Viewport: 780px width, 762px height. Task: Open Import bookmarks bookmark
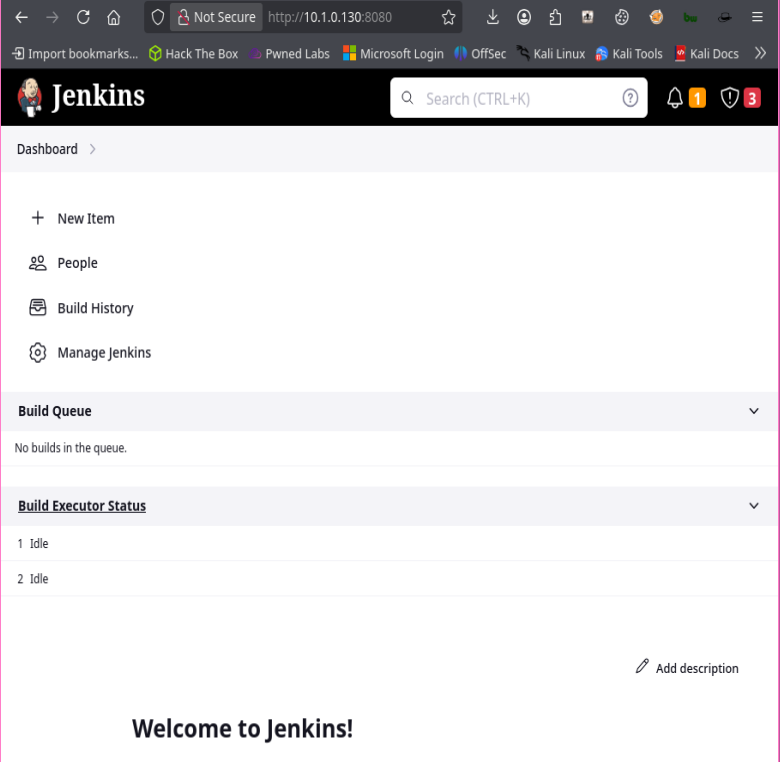click(75, 54)
